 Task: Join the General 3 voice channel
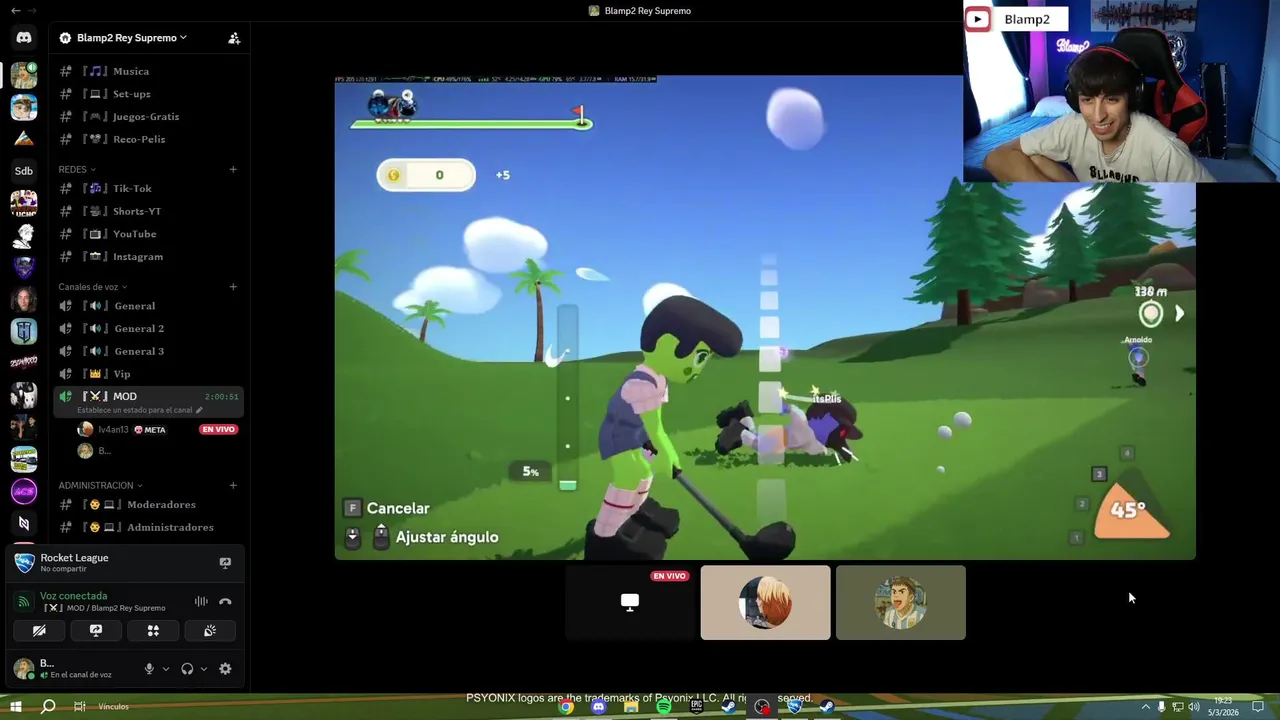click(x=149, y=352)
